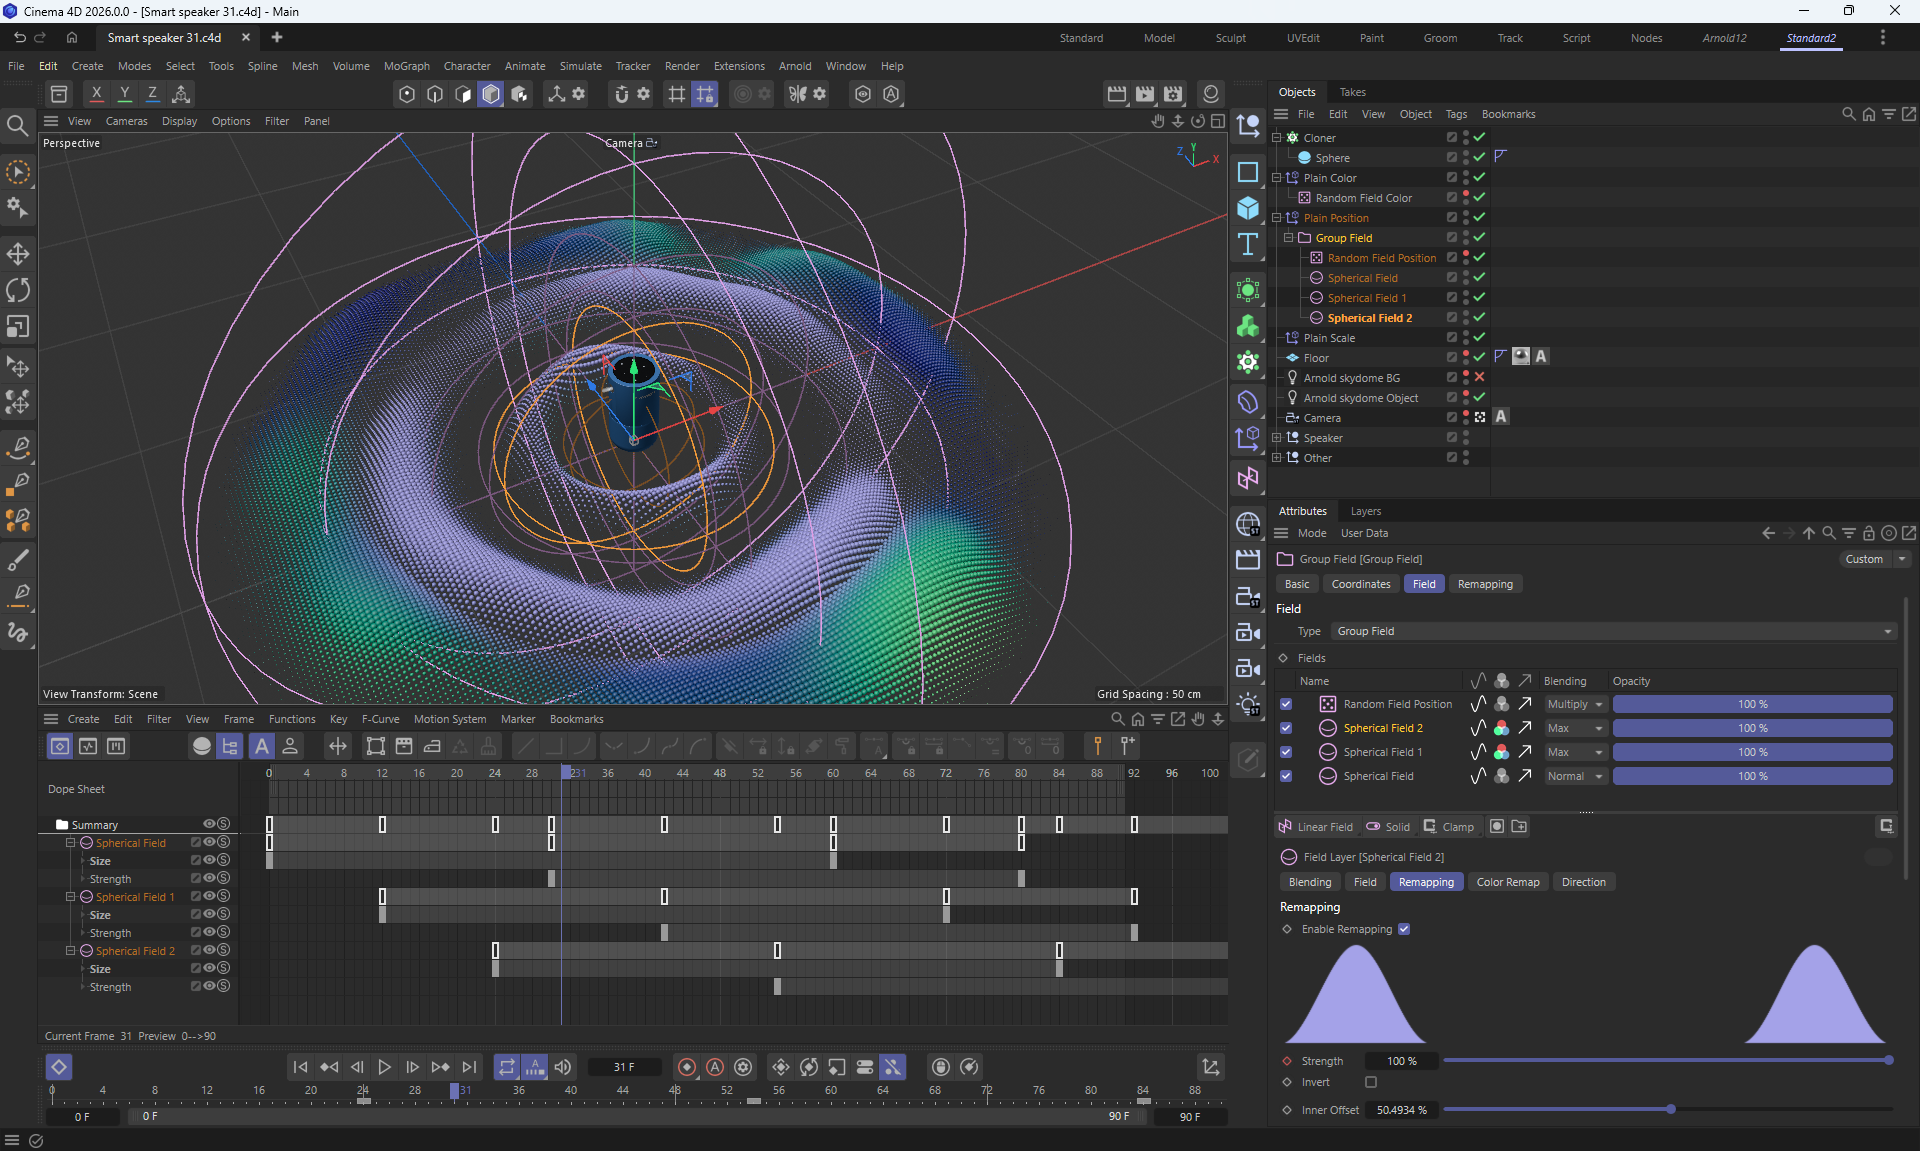Click the Linear Field button
This screenshot has width=1920, height=1151.
(x=1316, y=827)
